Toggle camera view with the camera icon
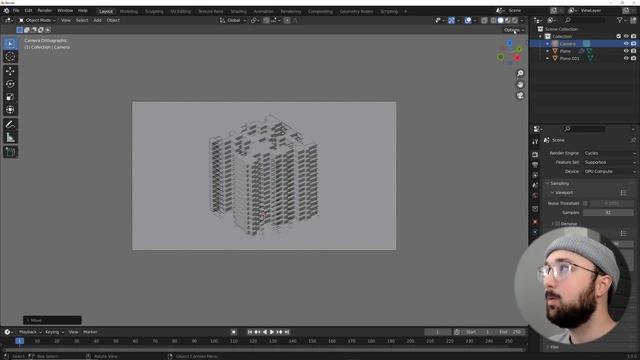 tap(520, 96)
